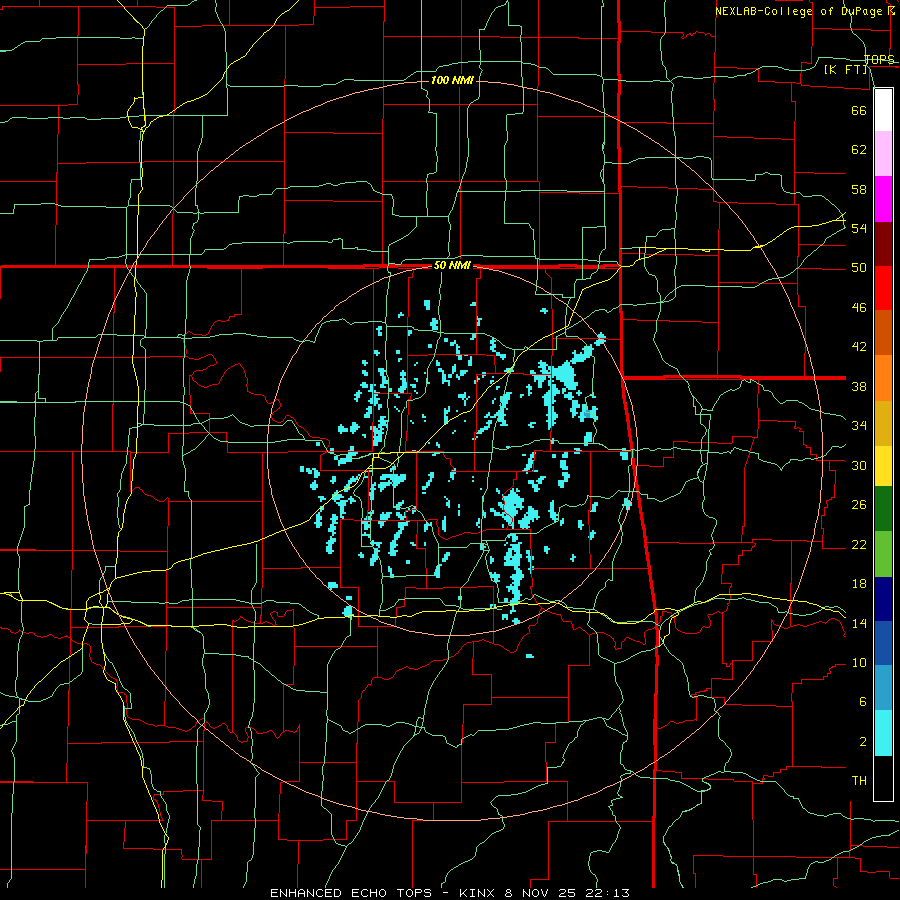Viewport: 900px width, 900px height.
Task: Click the light green legend swatch
Action: click(x=883, y=554)
